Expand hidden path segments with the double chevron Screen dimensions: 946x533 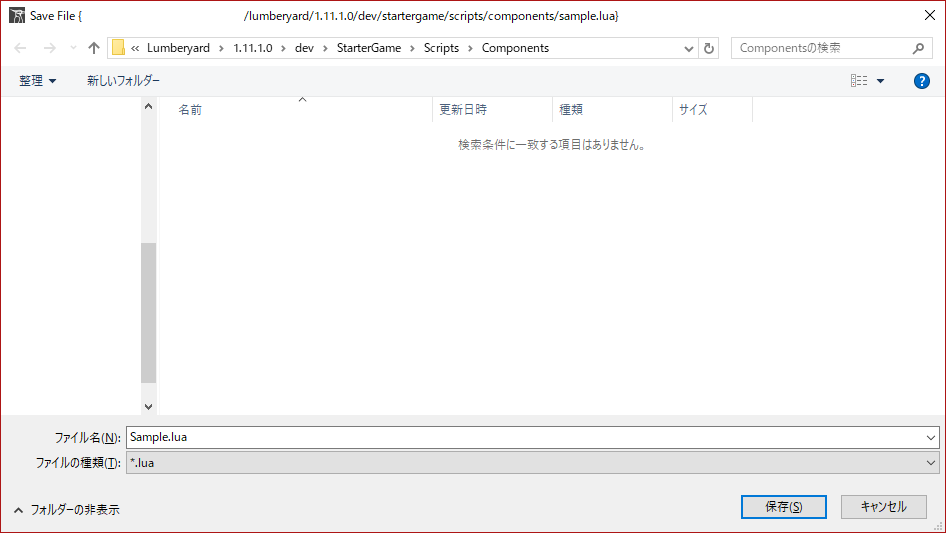135,48
